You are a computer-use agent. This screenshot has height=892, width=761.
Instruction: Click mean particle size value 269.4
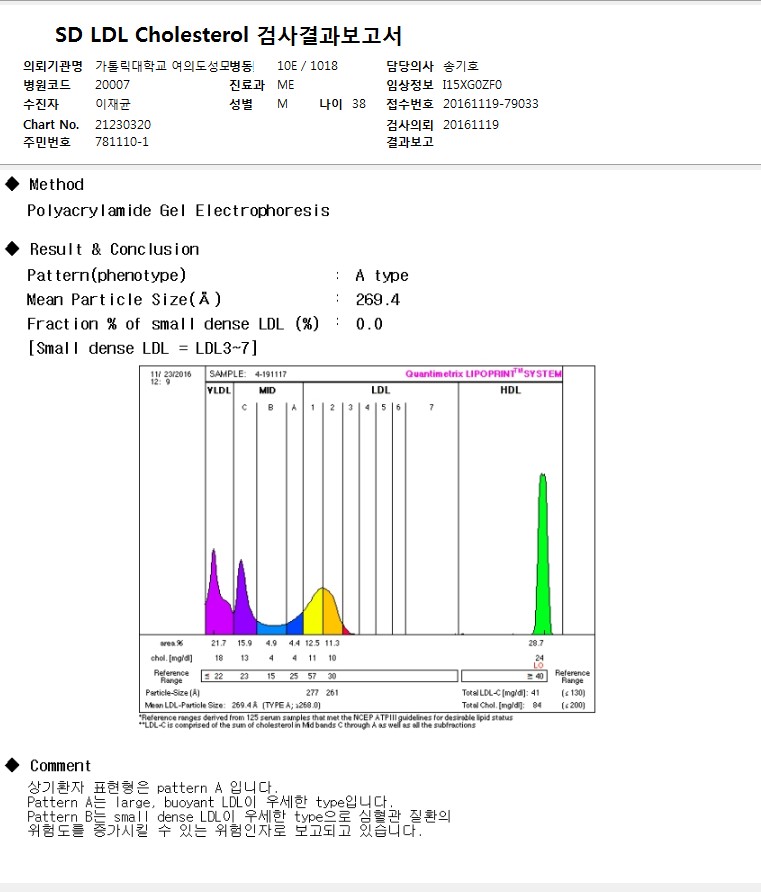point(378,300)
